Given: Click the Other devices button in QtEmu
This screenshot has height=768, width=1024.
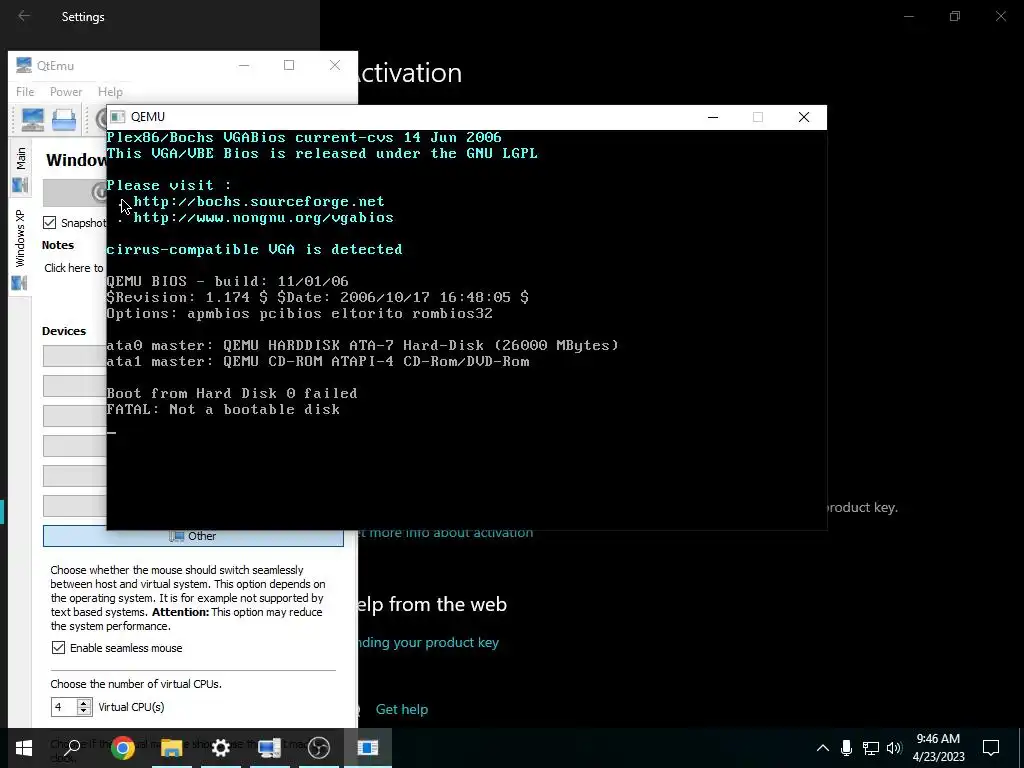Looking at the screenshot, I should click(x=193, y=536).
